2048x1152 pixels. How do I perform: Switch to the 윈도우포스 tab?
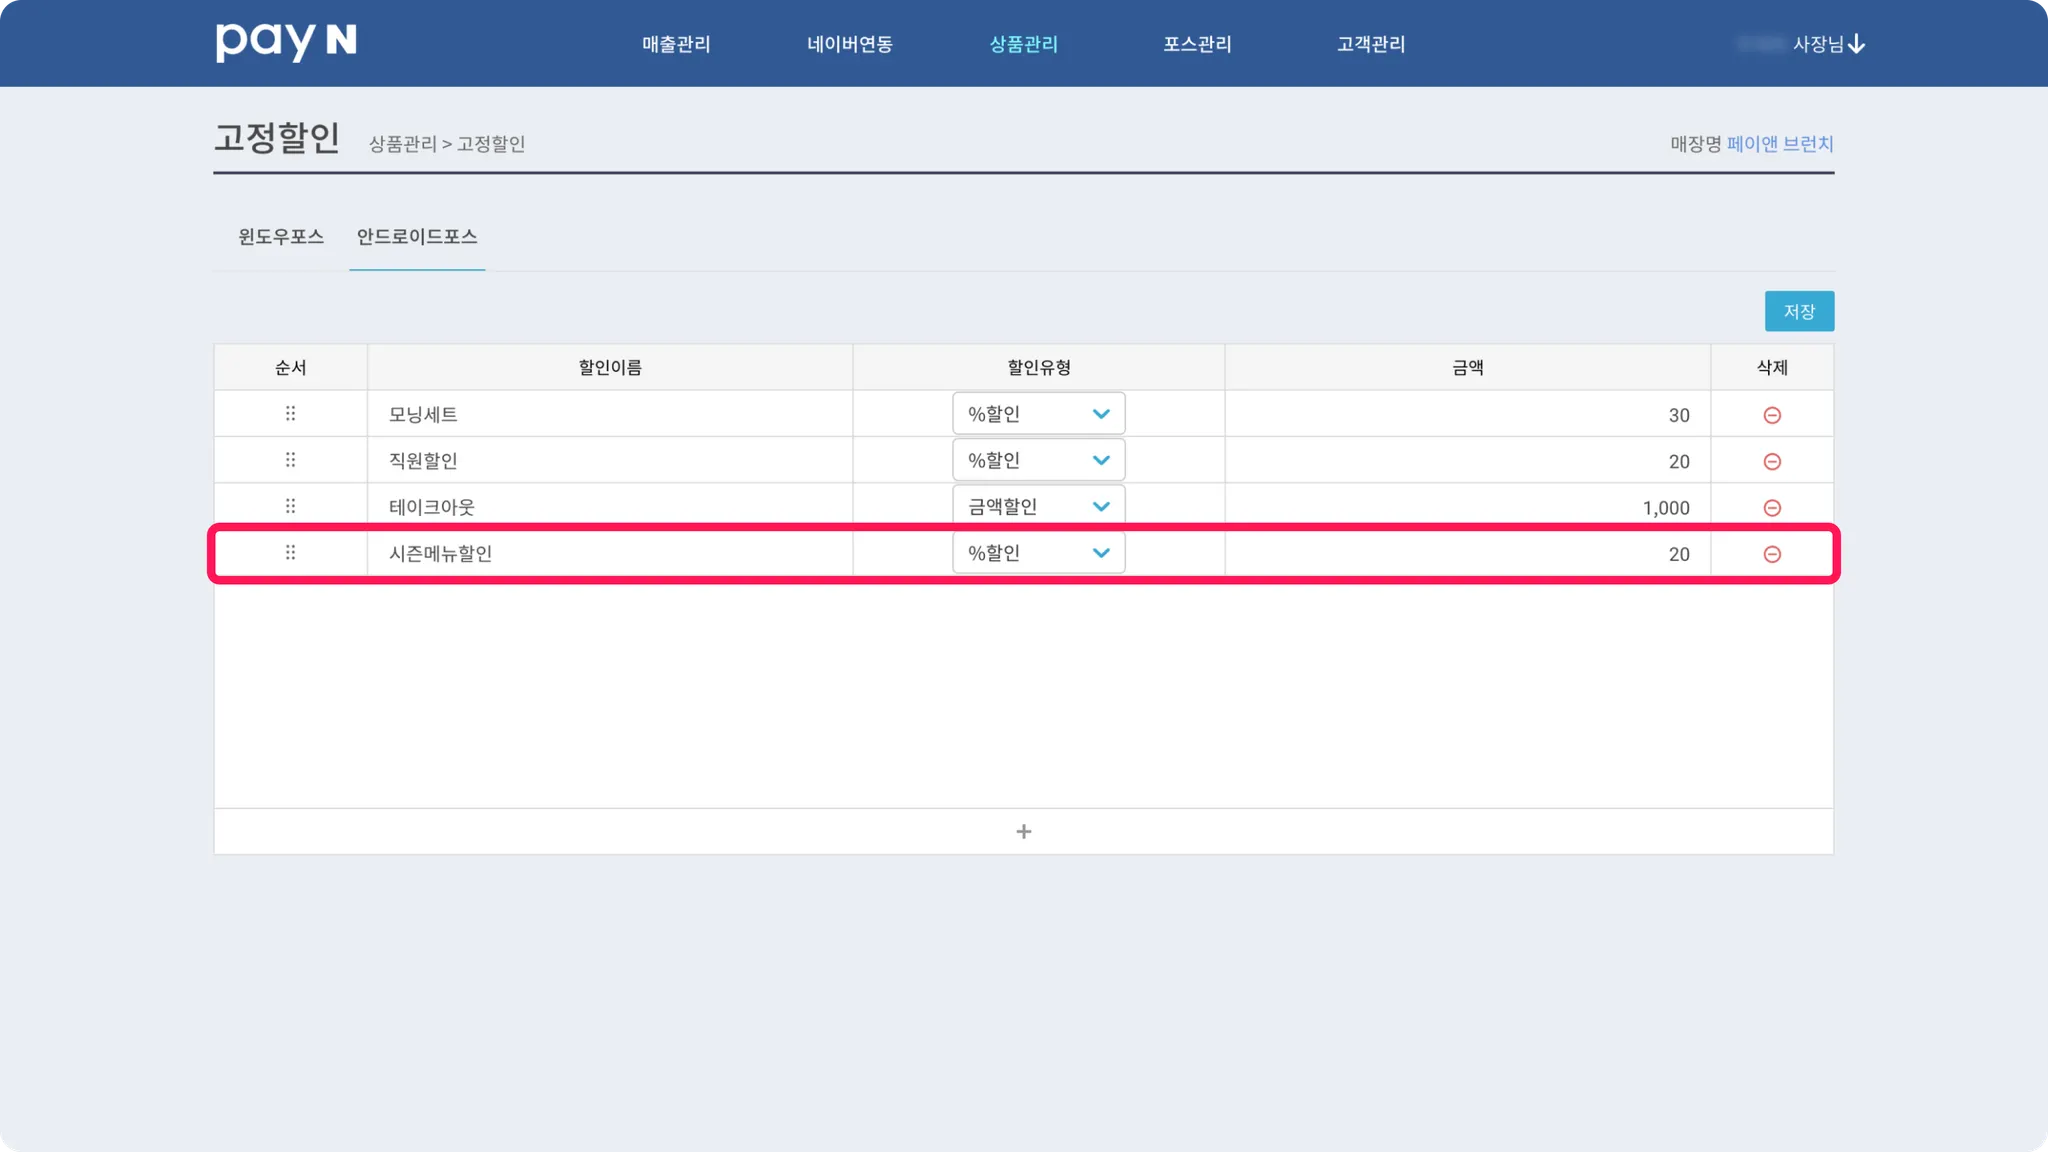281,237
